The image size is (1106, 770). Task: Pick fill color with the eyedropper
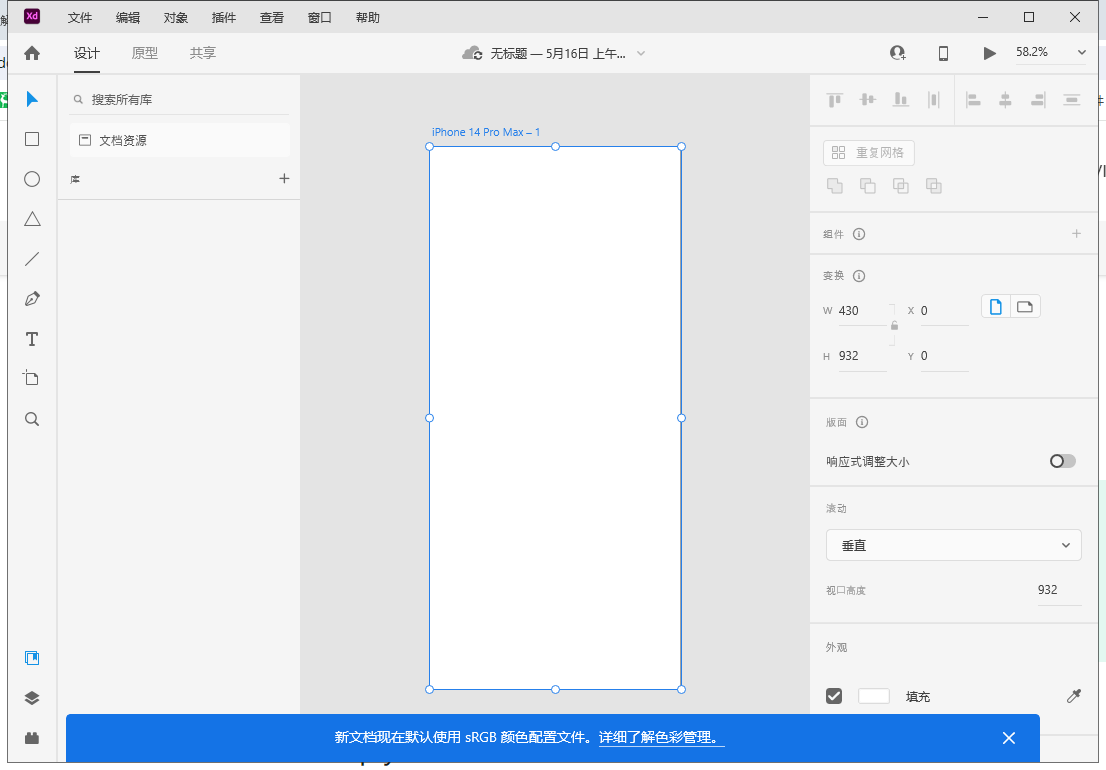pyautogui.click(x=1075, y=696)
